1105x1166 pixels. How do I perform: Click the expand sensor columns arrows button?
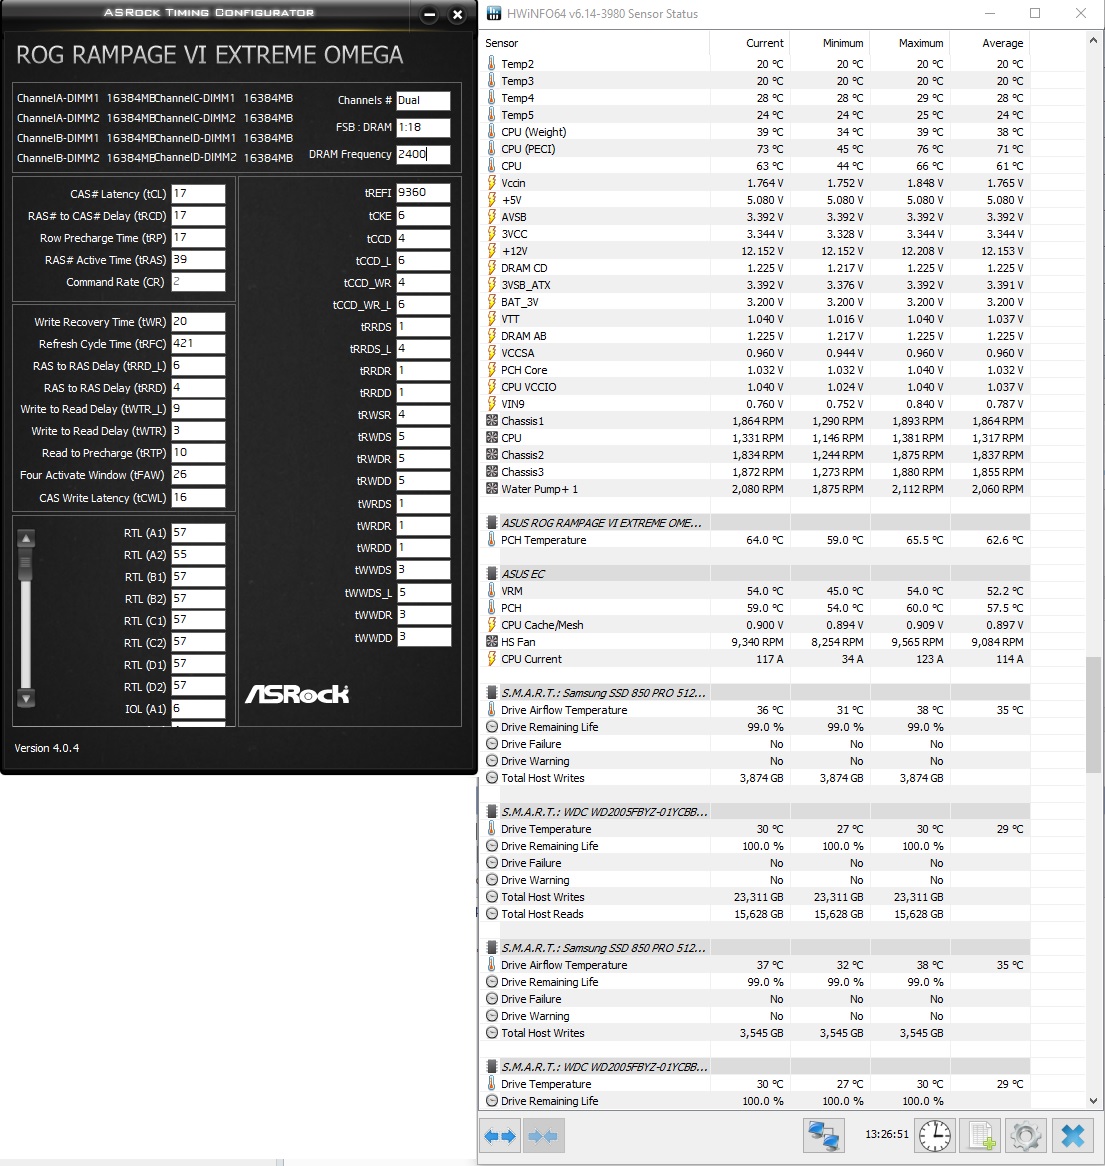(500, 1136)
